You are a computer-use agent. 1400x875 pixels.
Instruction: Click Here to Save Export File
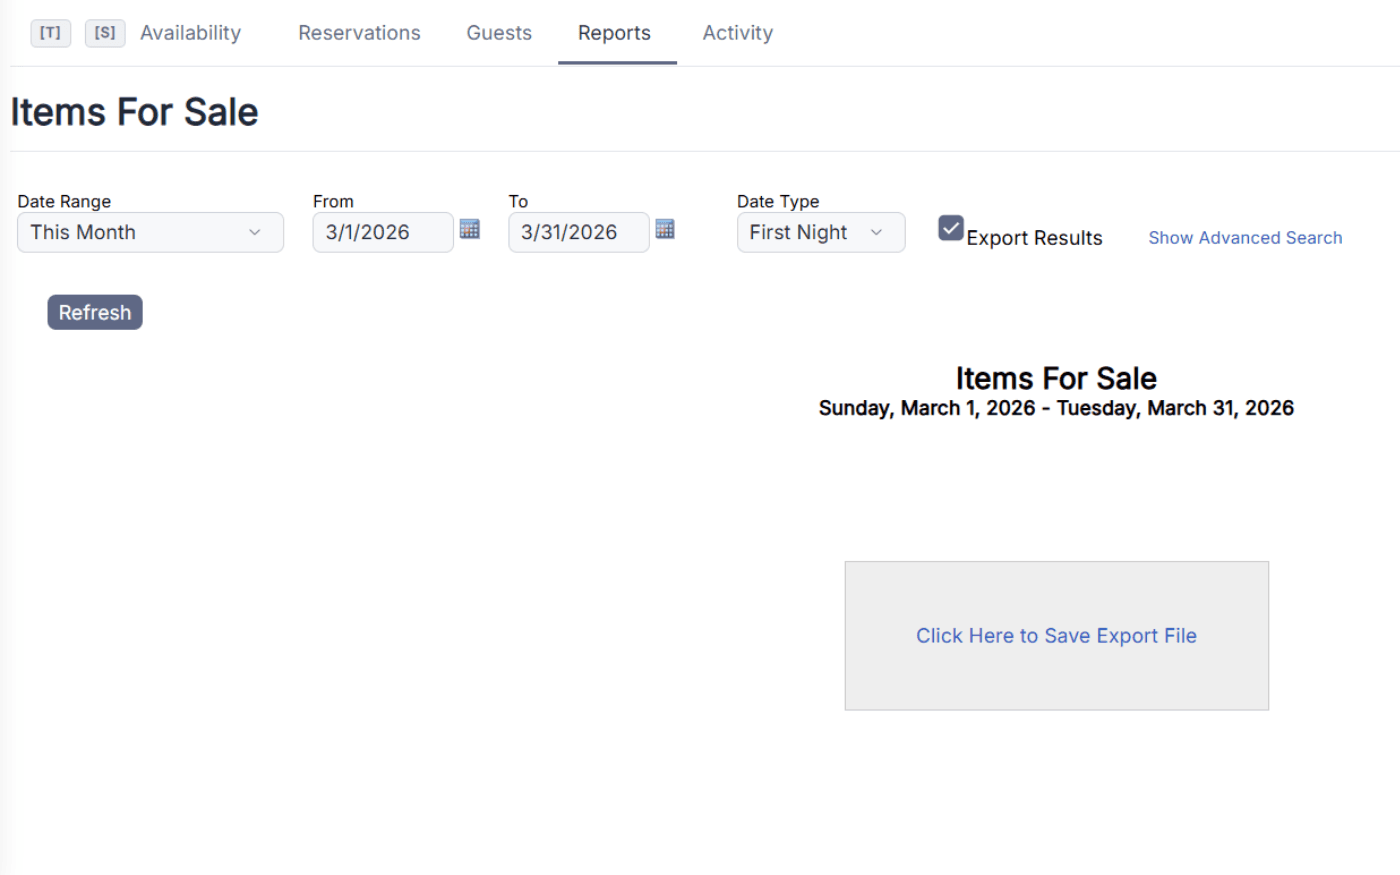tap(1056, 635)
